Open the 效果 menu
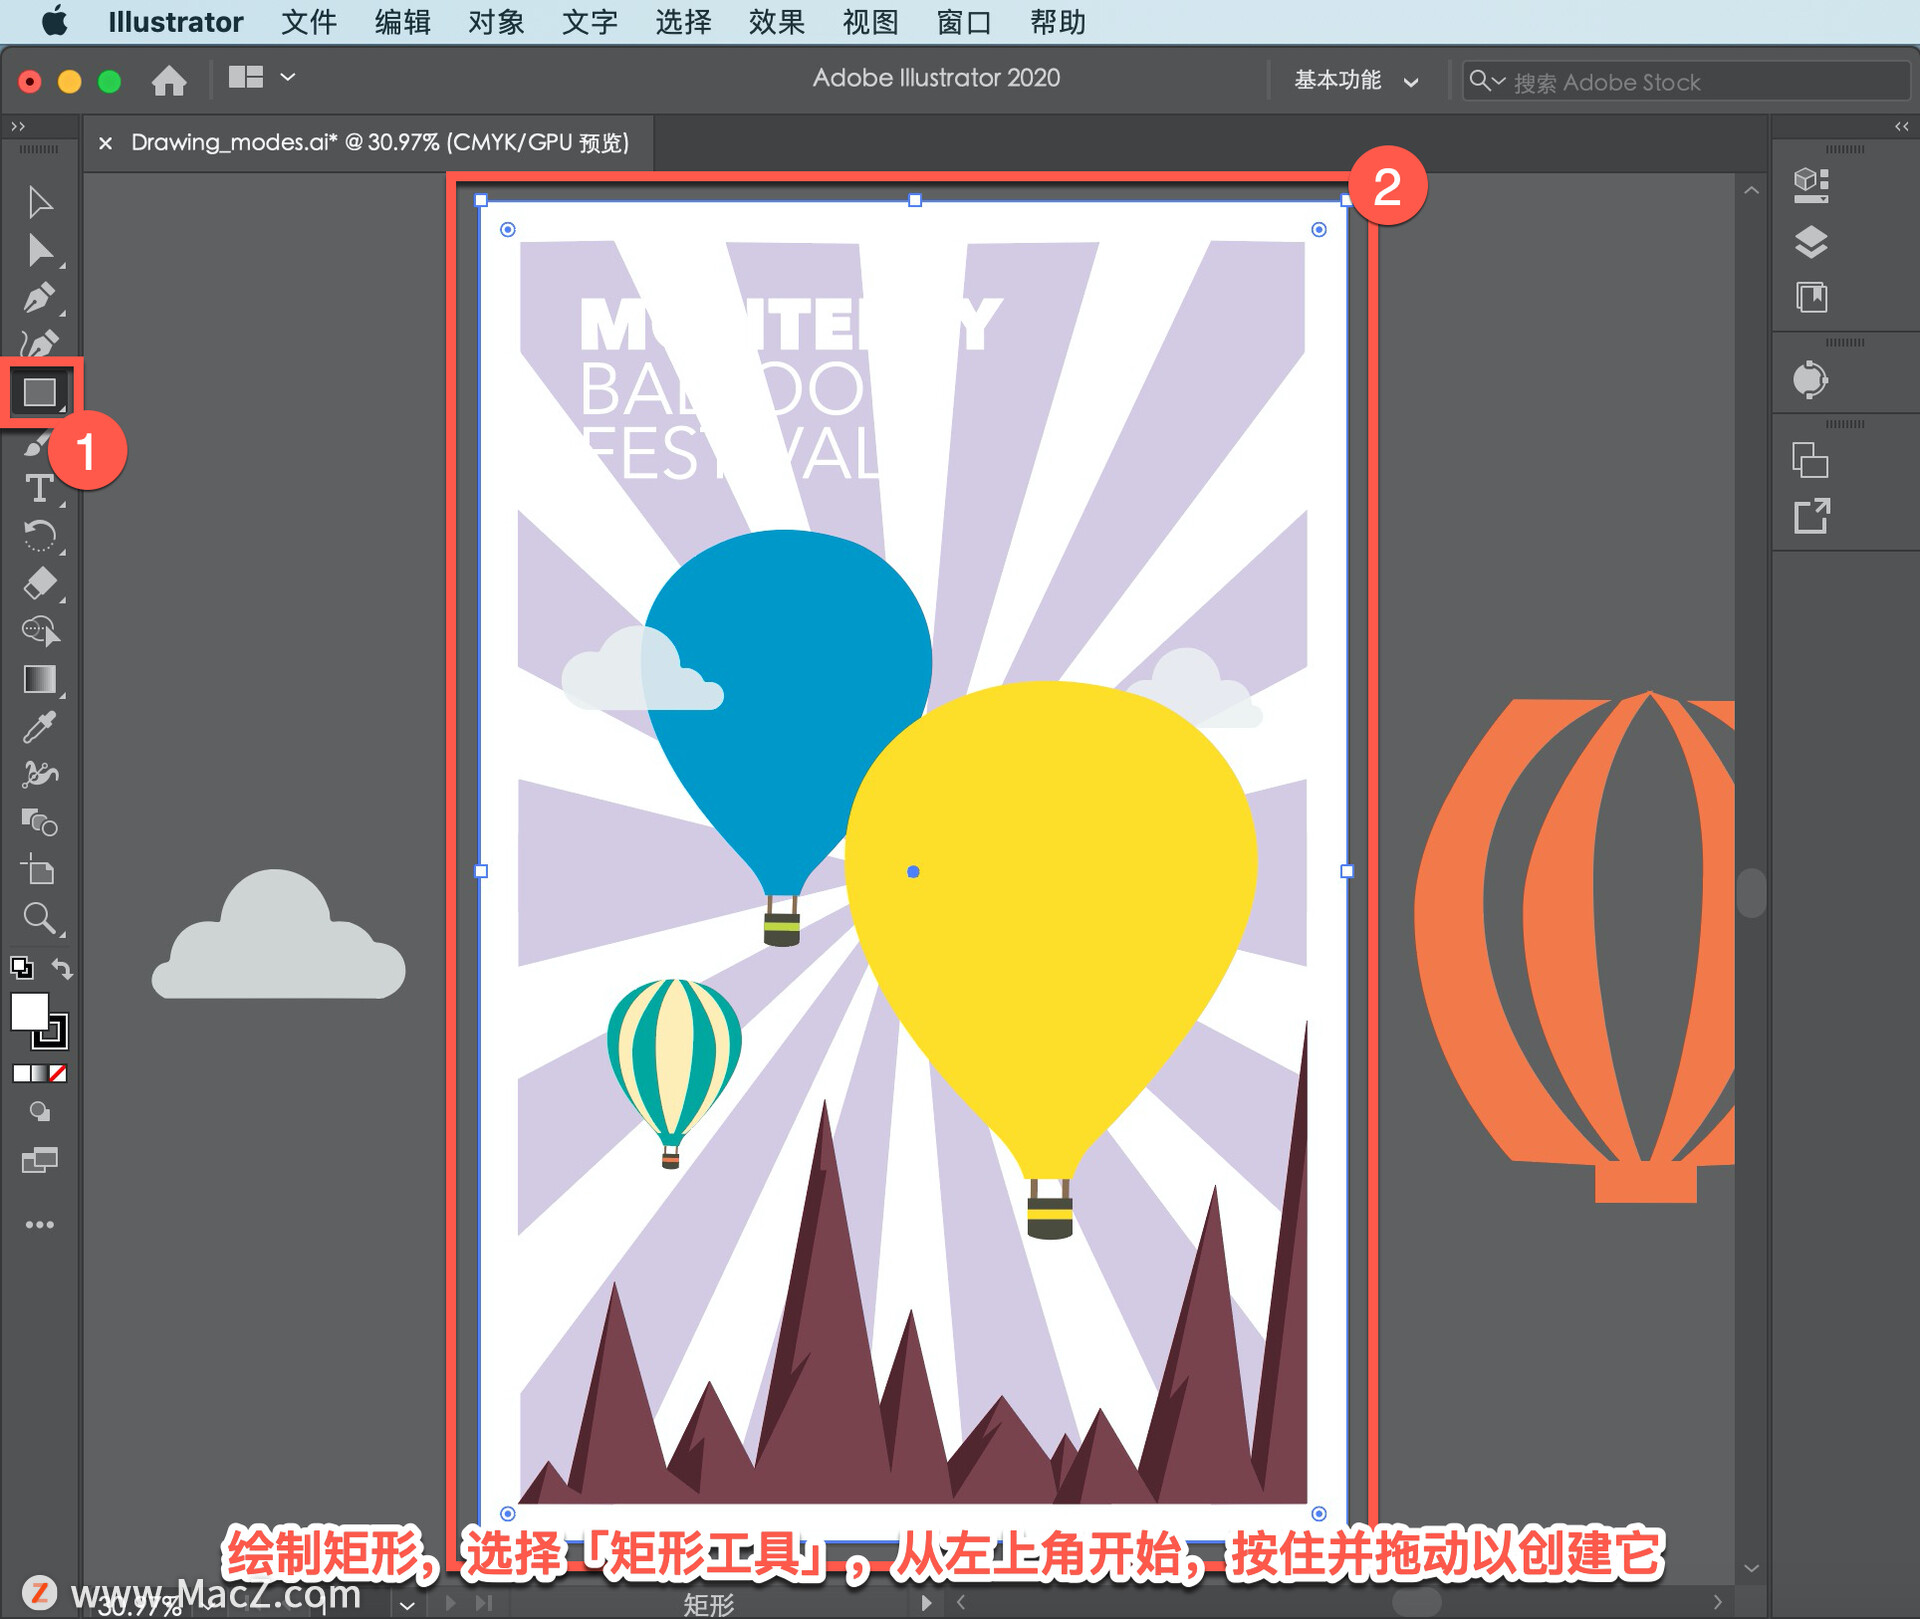This screenshot has width=1920, height=1619. 776,22
